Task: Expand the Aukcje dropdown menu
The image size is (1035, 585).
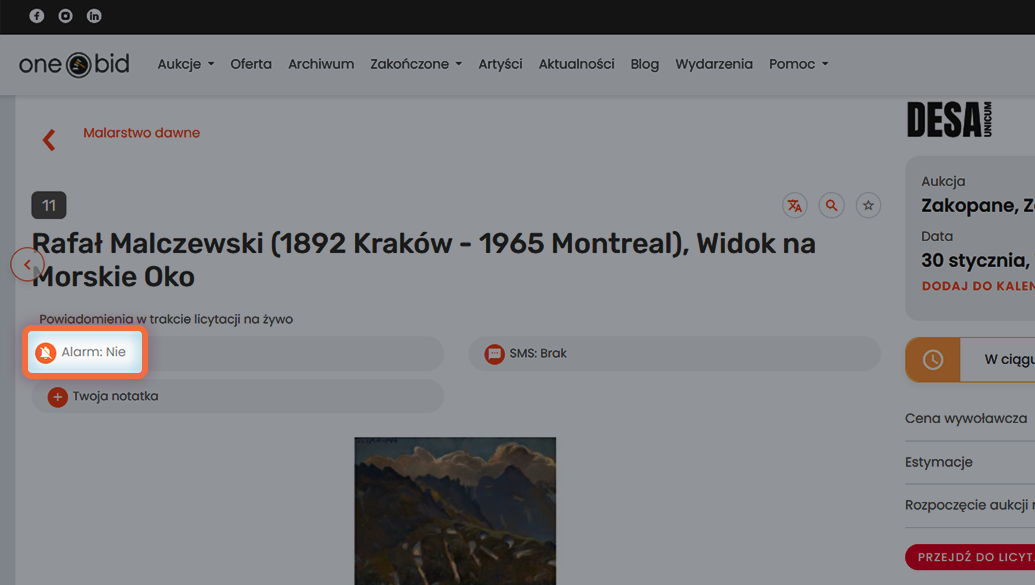Action: (185, 64)
